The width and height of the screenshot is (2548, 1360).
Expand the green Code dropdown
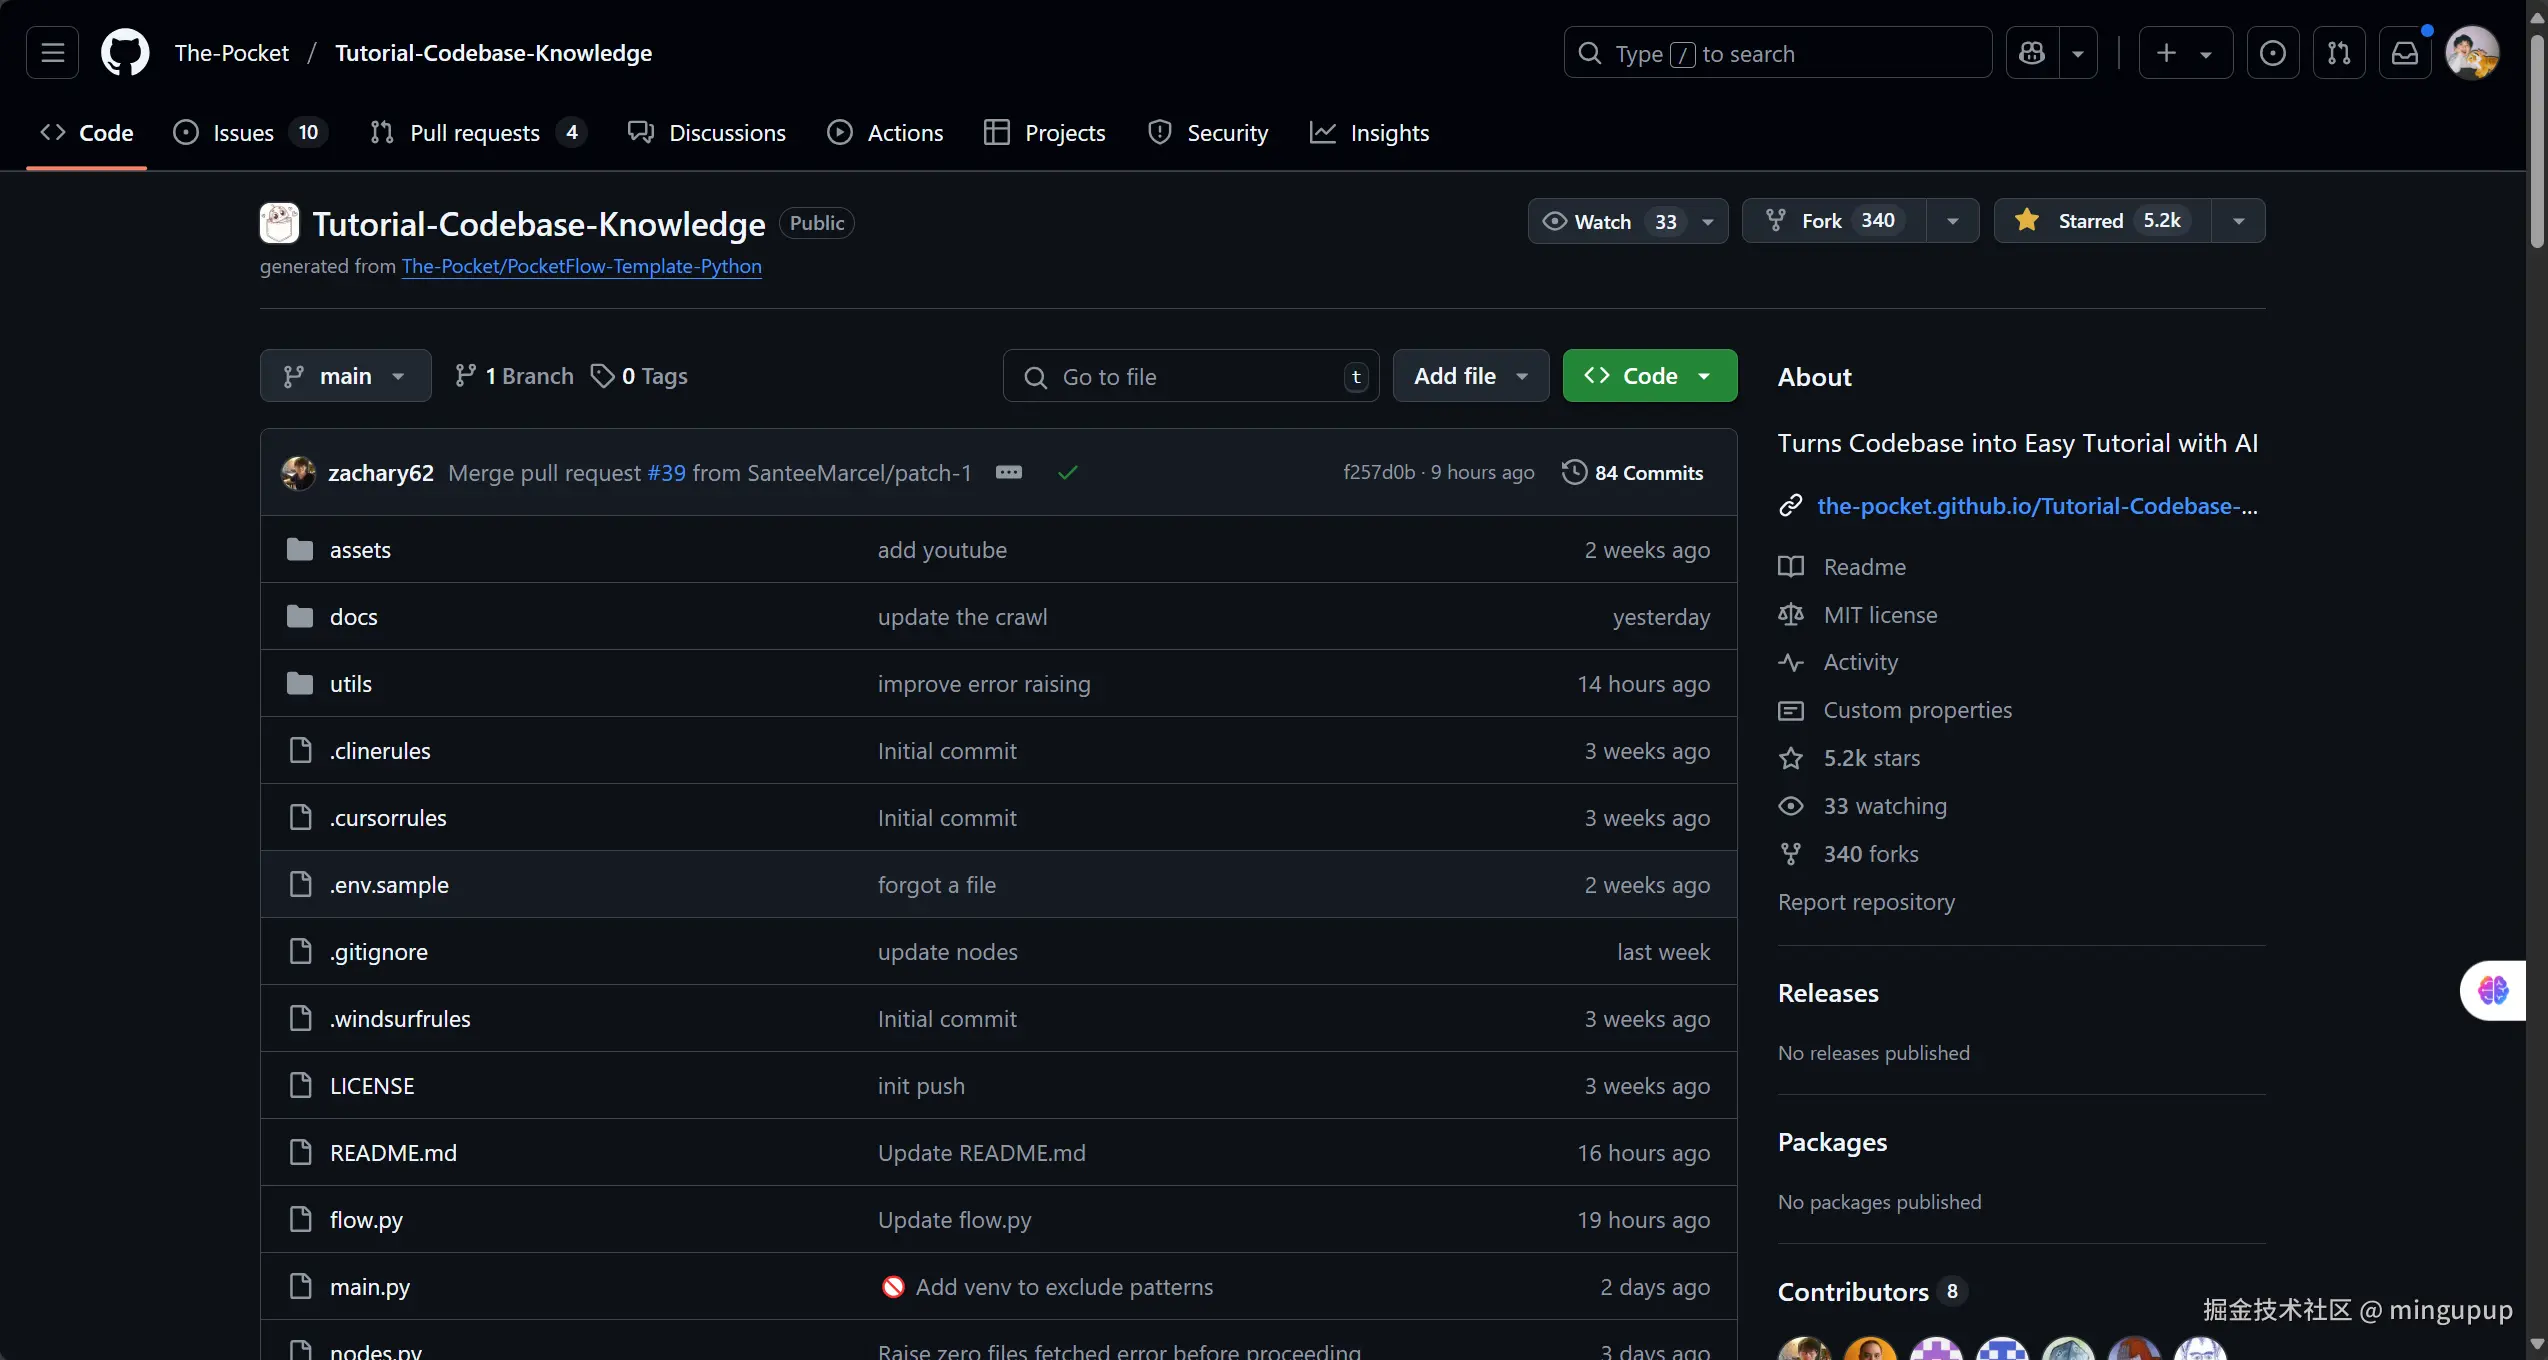[x=1650, y=376]
